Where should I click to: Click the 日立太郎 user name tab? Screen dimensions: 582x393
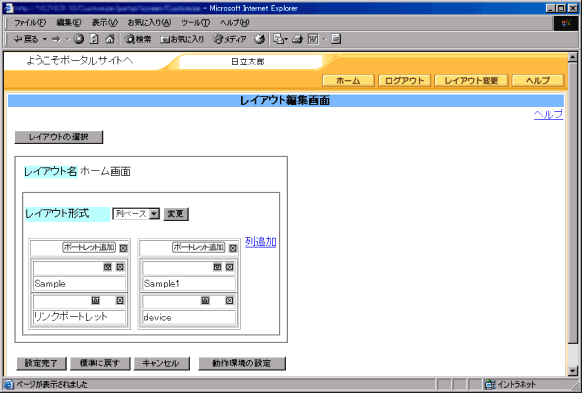pyautogui.click(x=248, y=62)
